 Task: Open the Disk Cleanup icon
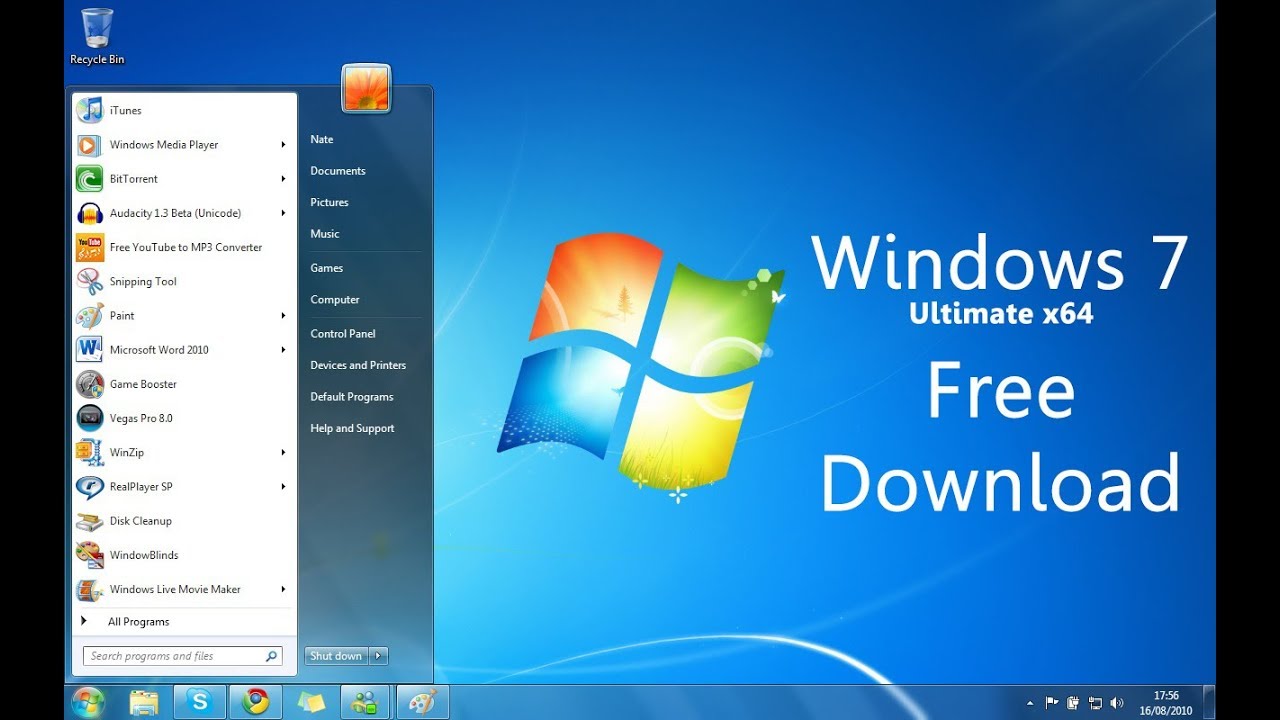pos(90,521)
